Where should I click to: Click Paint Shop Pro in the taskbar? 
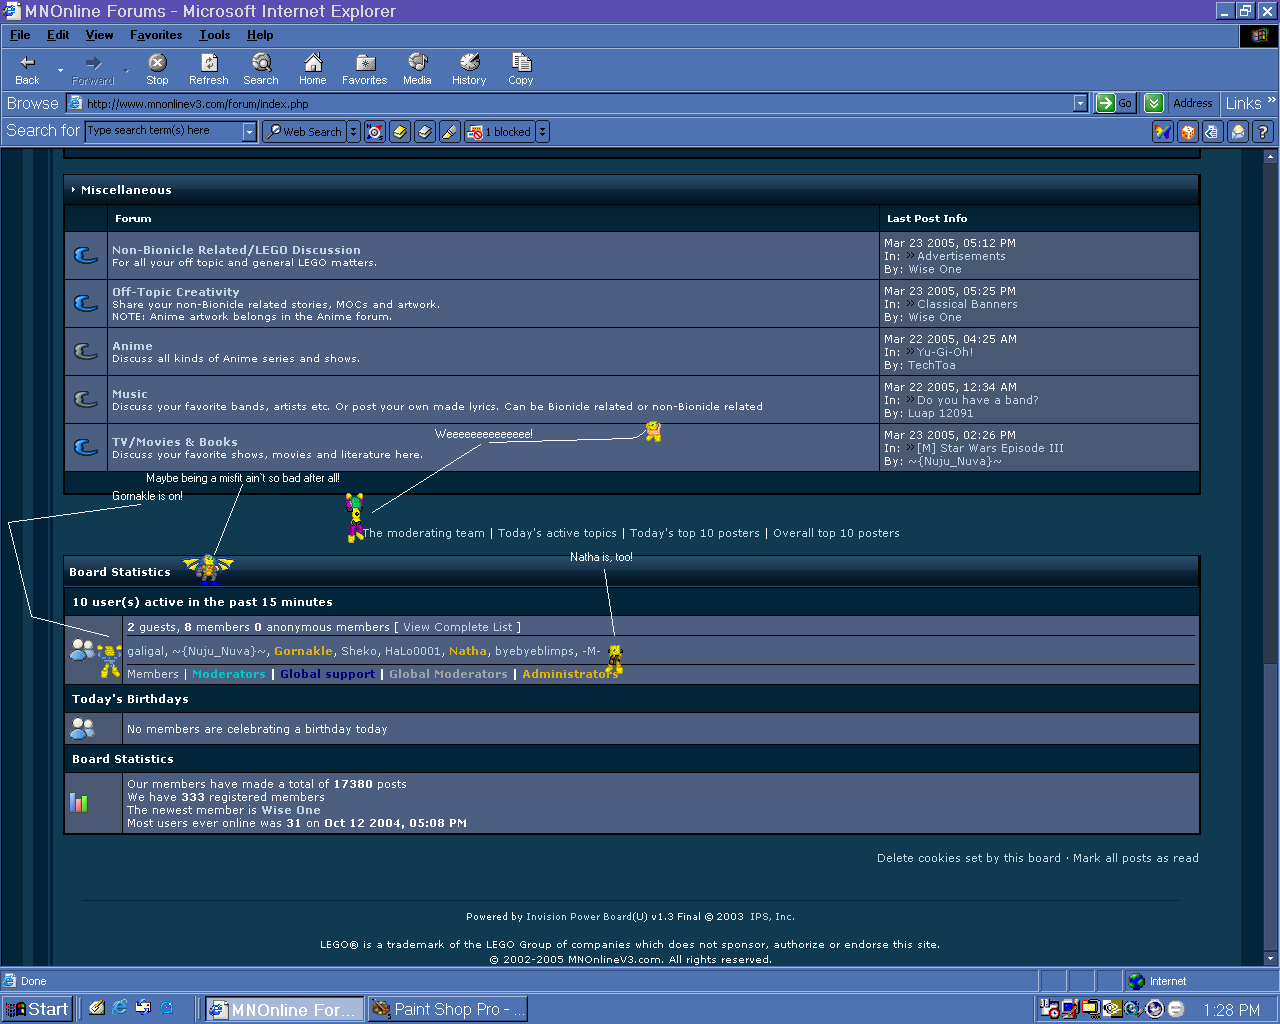(x=447, y=1009)
